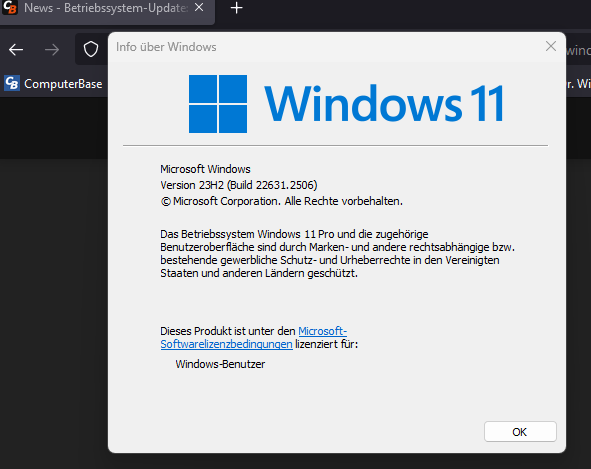Screen dimensions: 591x469
Task: Focus the partially visible address bar text
Action: (578, 50)
